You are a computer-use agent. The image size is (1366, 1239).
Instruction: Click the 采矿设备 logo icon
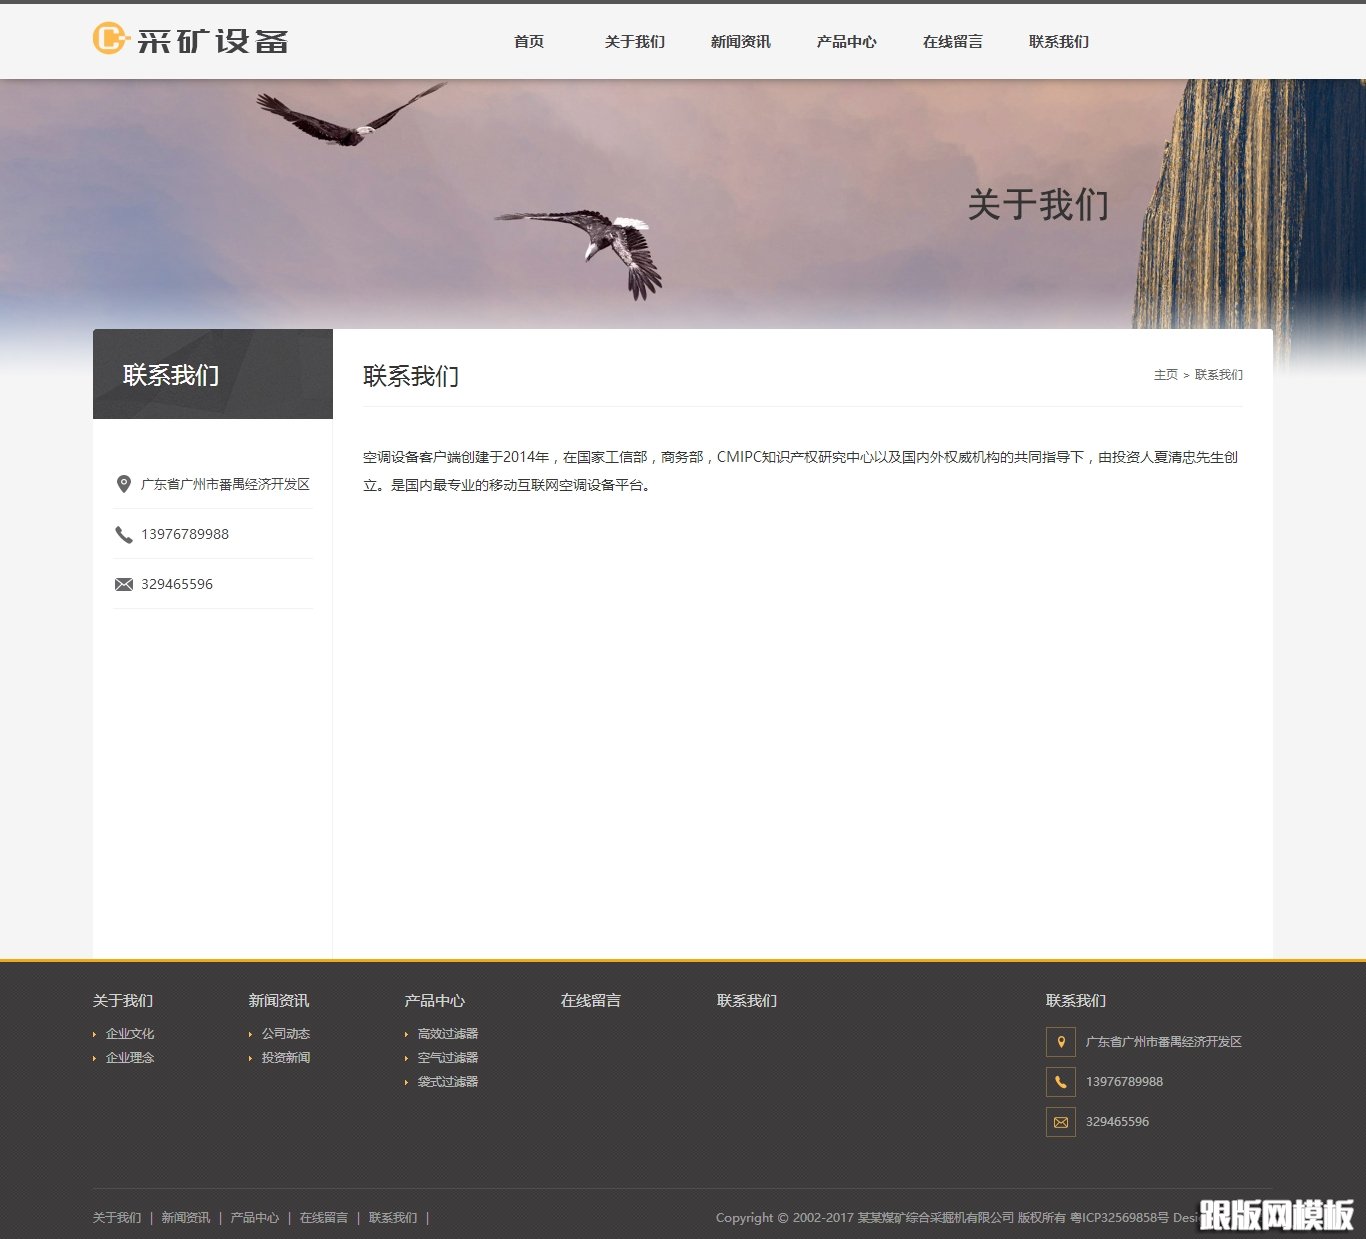click(108, 40)
